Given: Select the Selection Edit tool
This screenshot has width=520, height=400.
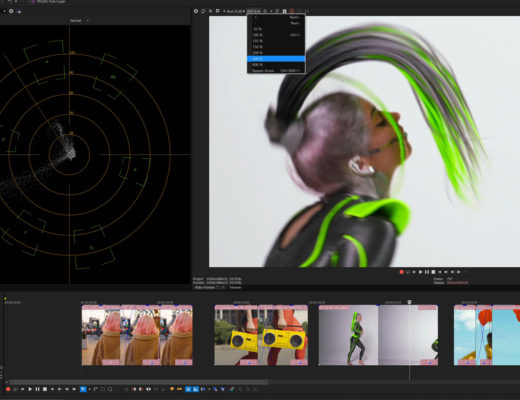Looking at the screenshot, I should (103, 389).
